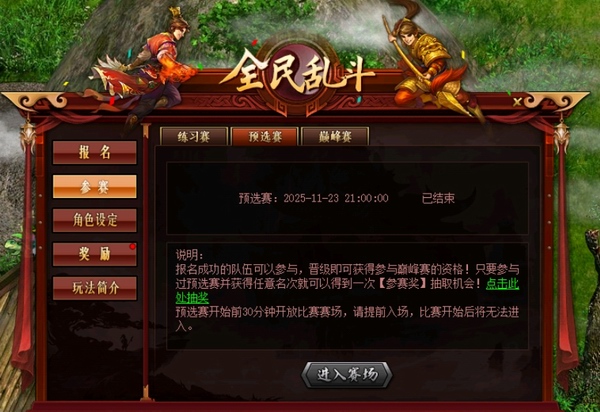Image resolution: width=600 pixels, height=412 pixels.
Task: Click the red notification dot on 奖励
Action: (x=132, y=247)
